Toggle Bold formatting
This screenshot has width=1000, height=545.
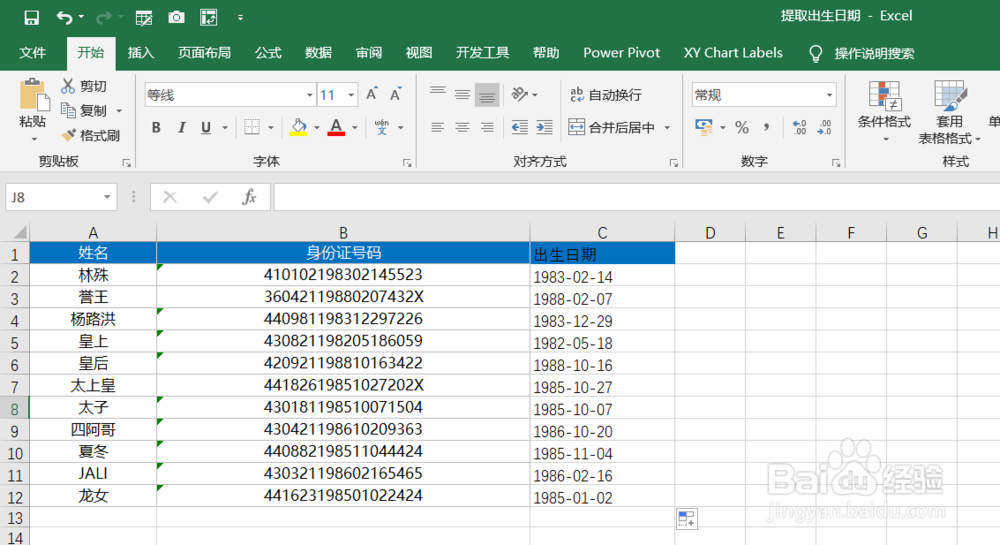(156, 127)
